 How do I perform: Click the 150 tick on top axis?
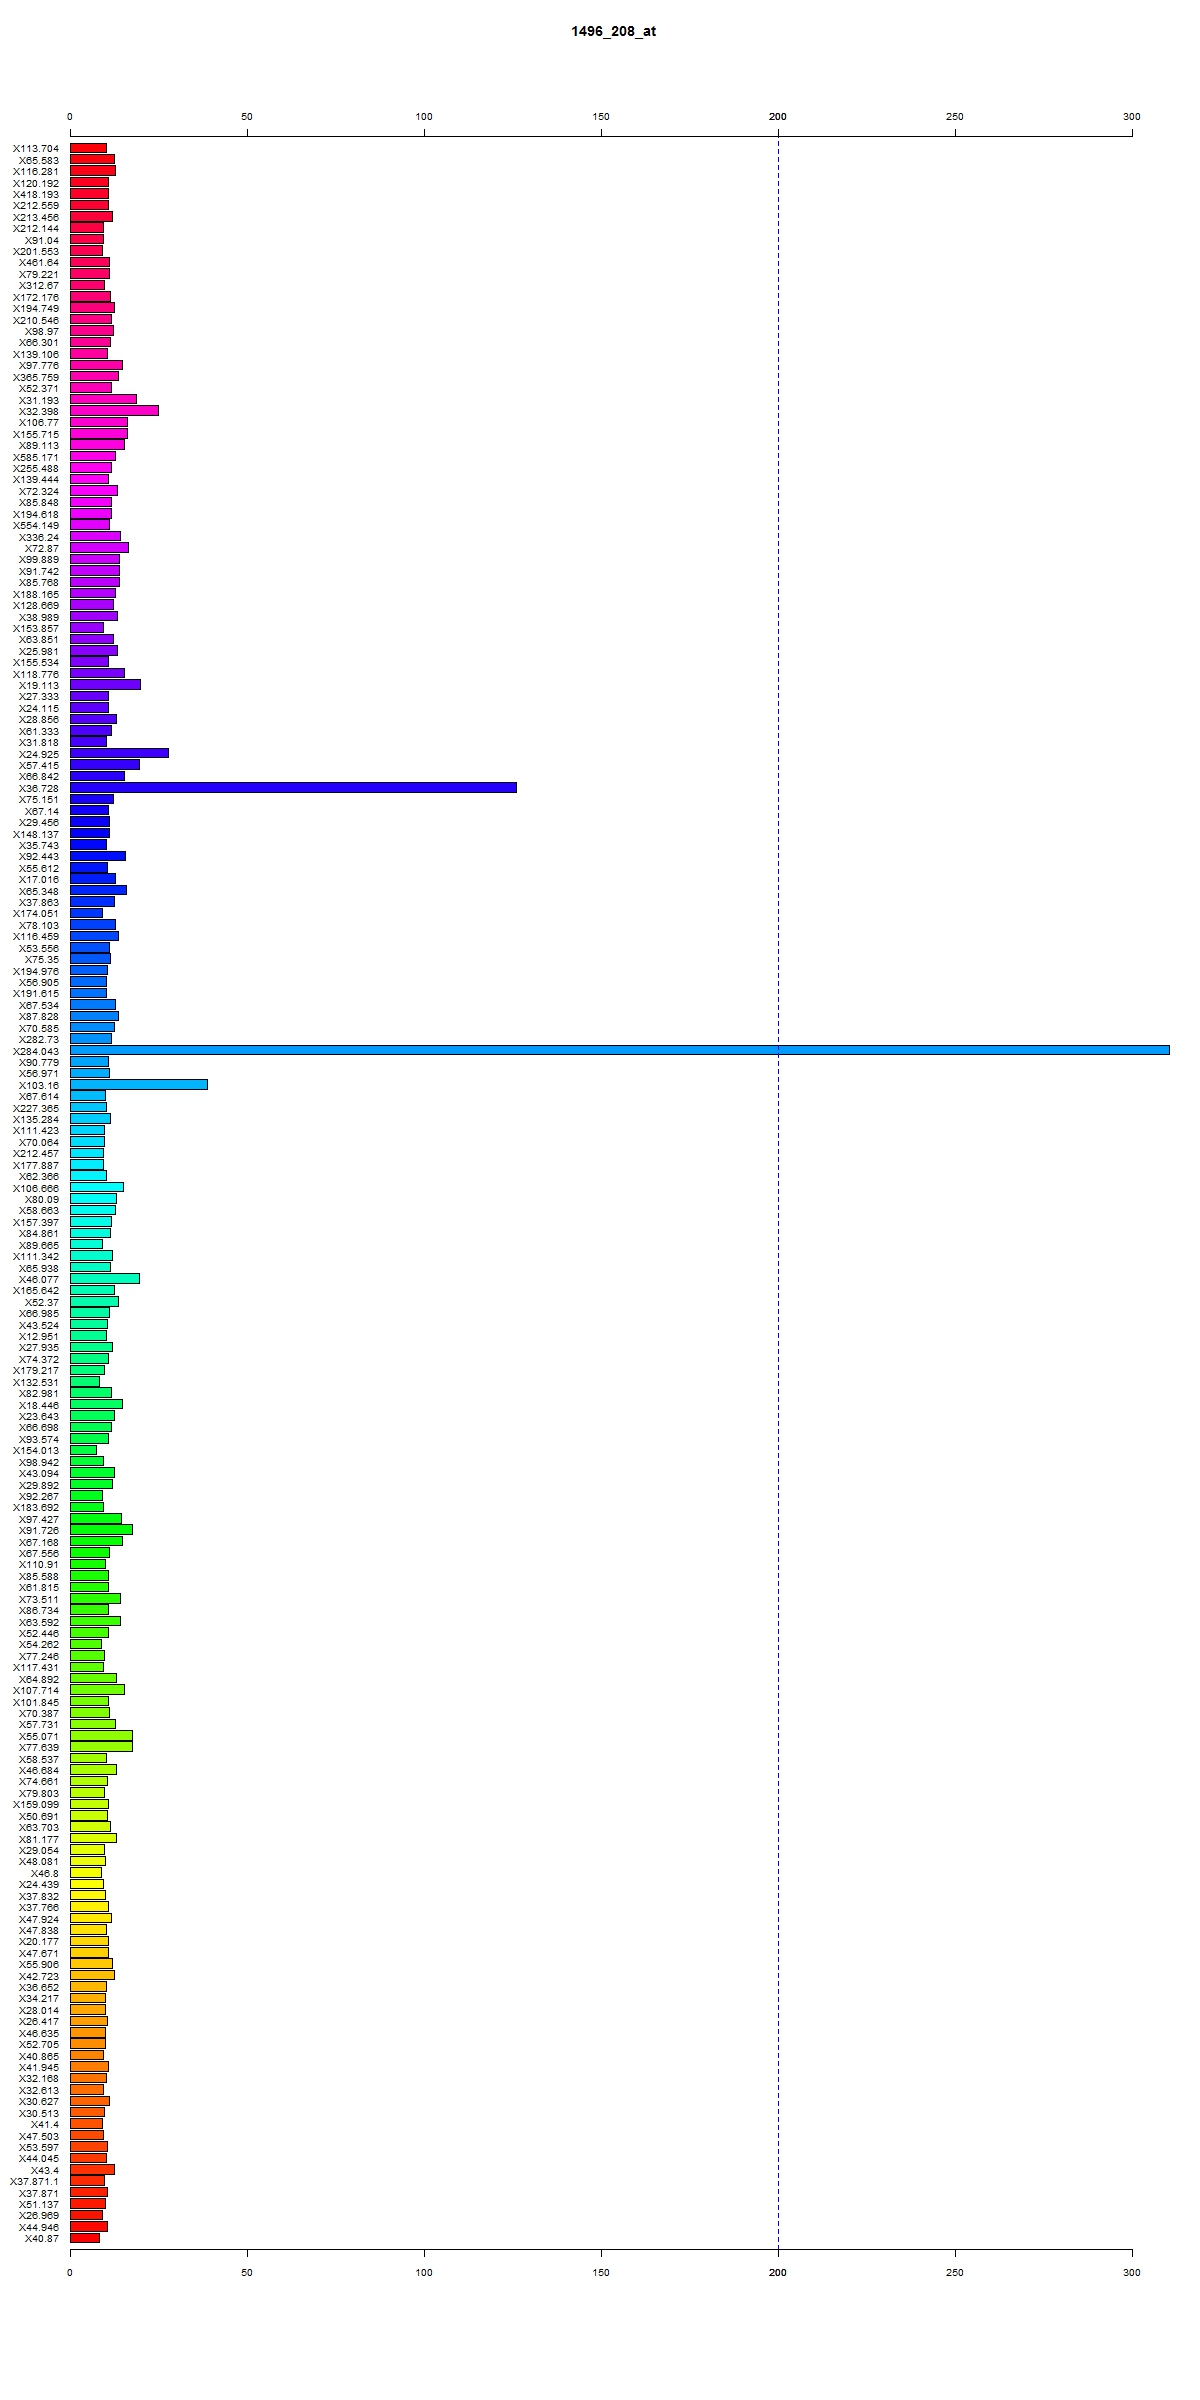(x=601, y=117)
